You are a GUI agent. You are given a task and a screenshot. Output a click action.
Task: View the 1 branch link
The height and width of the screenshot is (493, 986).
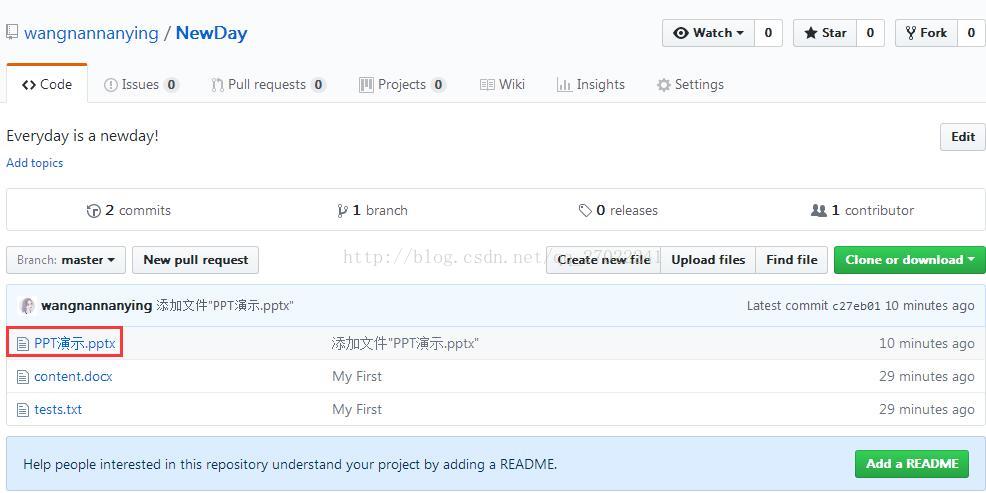[372, 211]
